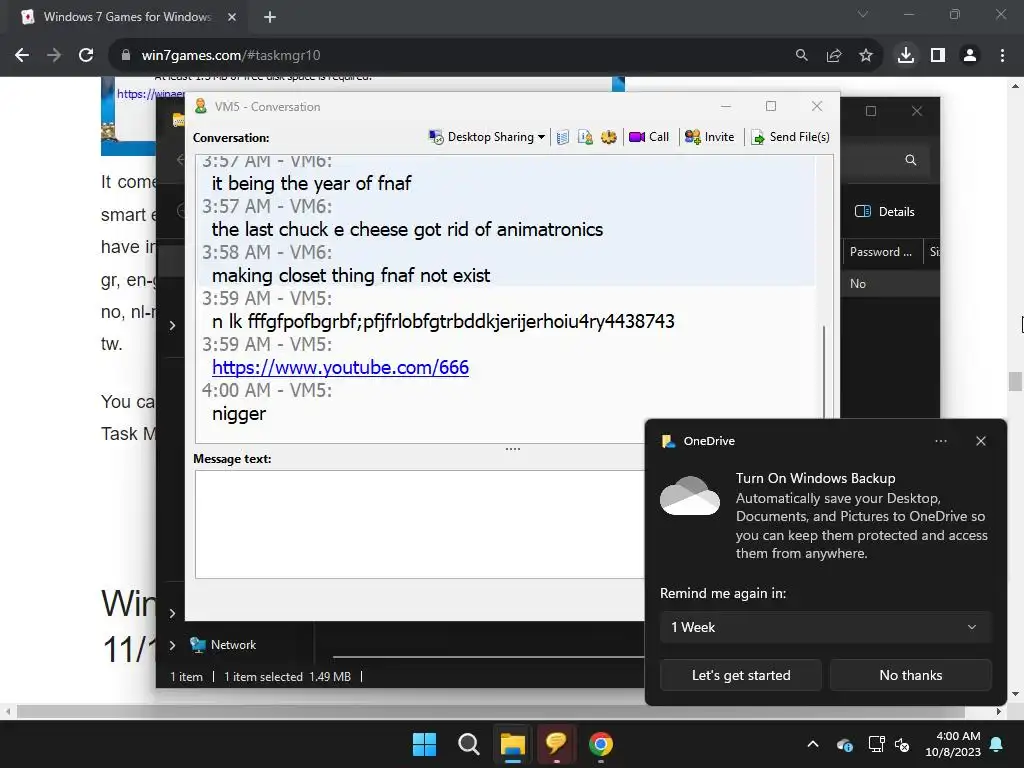
Task: Open Desktop Sharing in the conversation toolbar
Action: tap(487, 137)
